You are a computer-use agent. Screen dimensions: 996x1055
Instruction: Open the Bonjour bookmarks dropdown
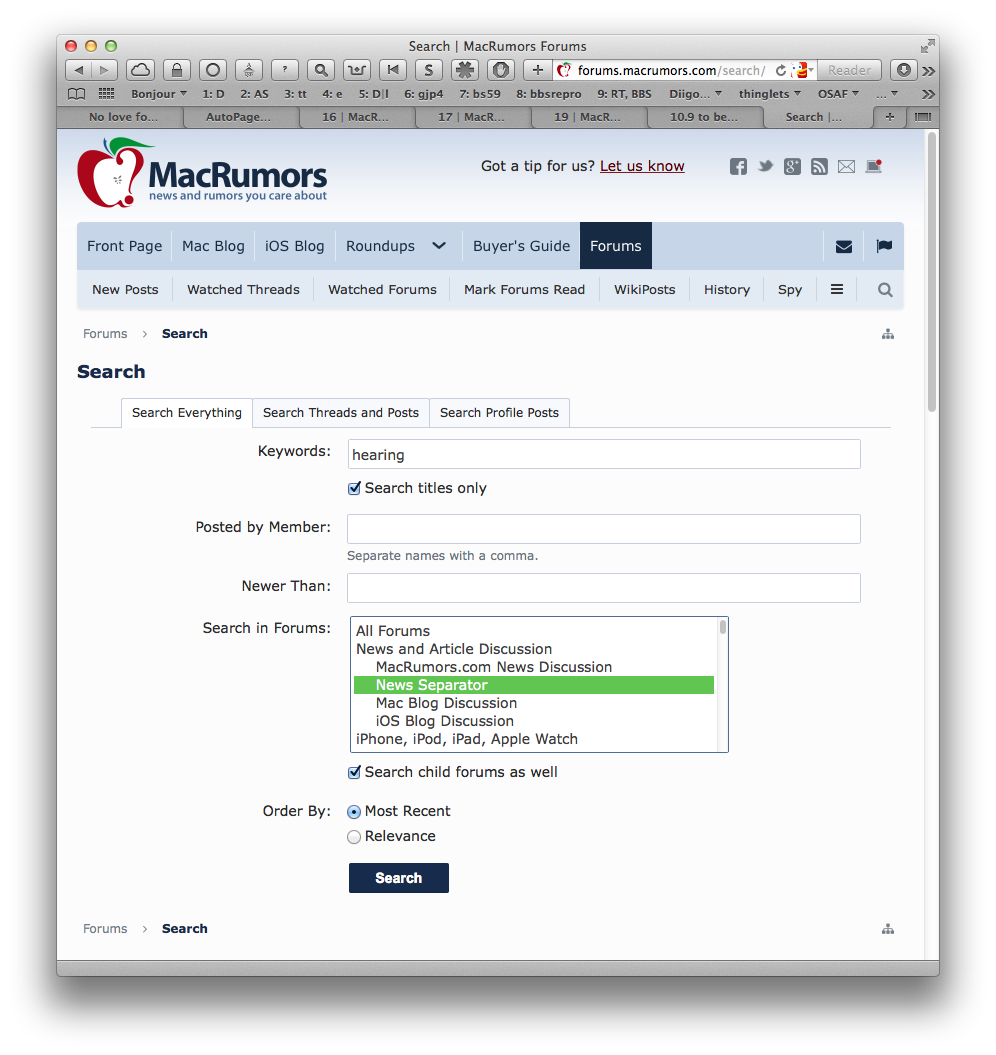tap(159, 94)
